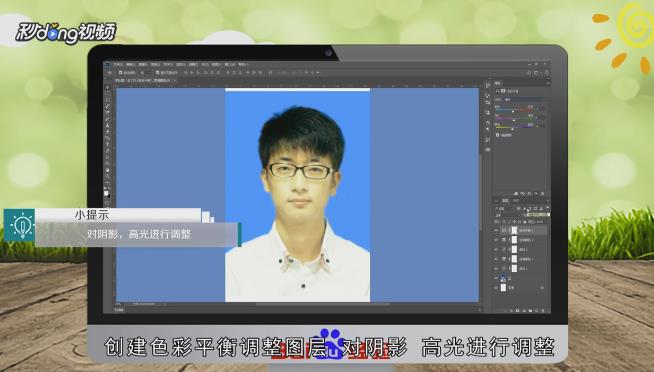Click the Yellow-Blue slider handle
Screen dimensions: 654x372
tap(512, 129)
